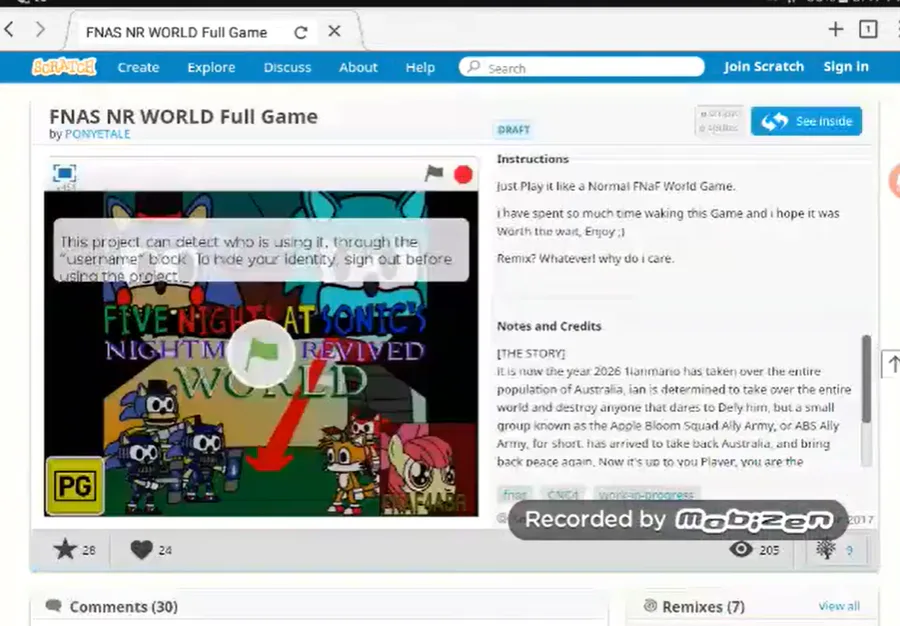Open a new browser tab with plus icon

tap(836, 29)
